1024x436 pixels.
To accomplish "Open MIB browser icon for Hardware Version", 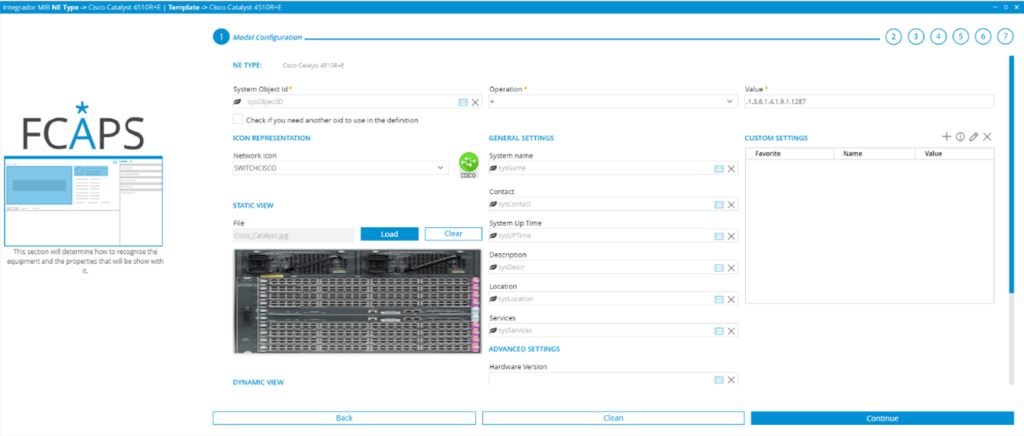I will point(718,380).
